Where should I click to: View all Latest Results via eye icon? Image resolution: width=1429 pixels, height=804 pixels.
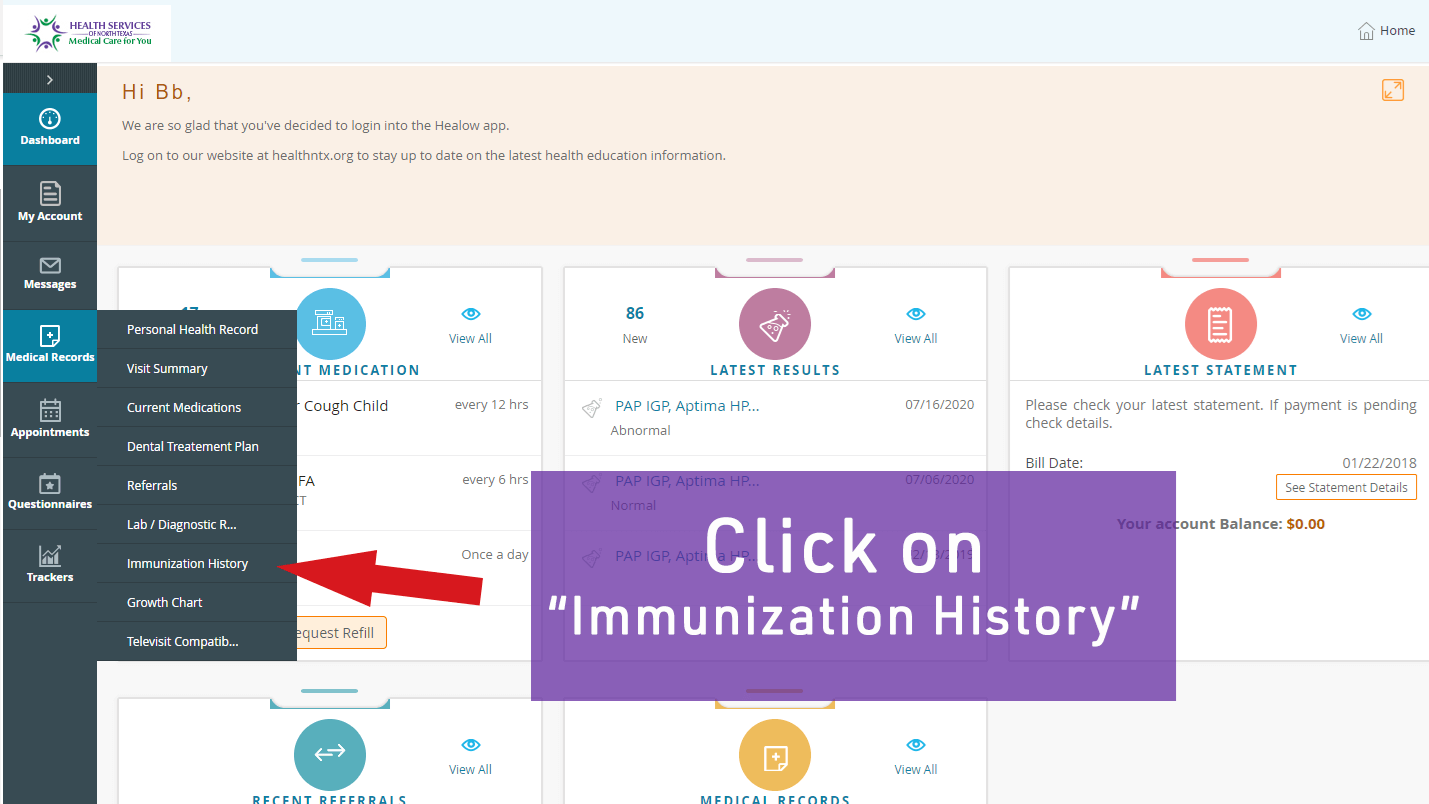[915, 314]
